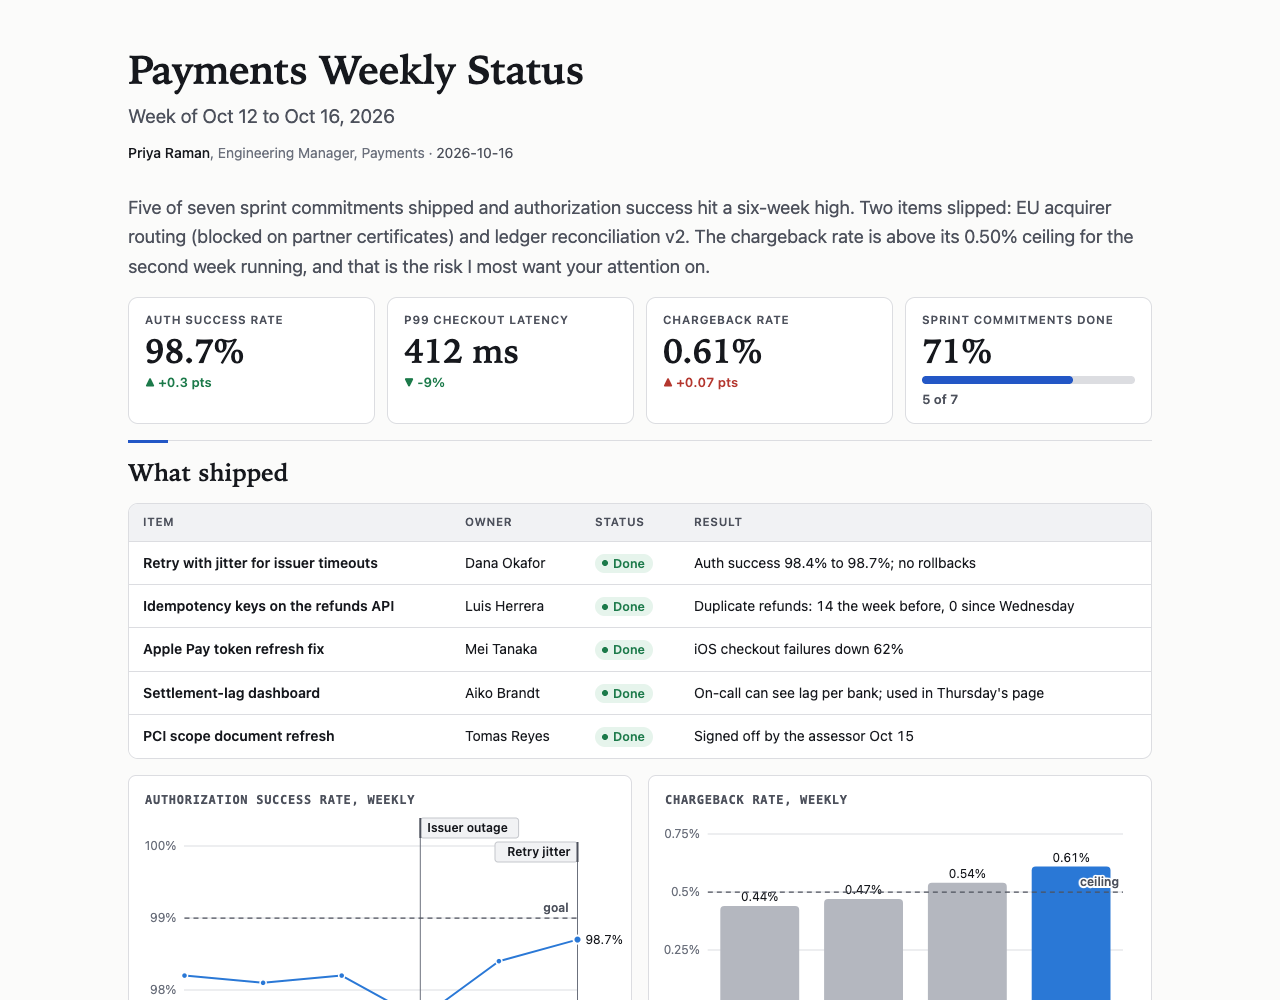
Task: Click Done badge in PCI scope row
Action: pos(624,736)
